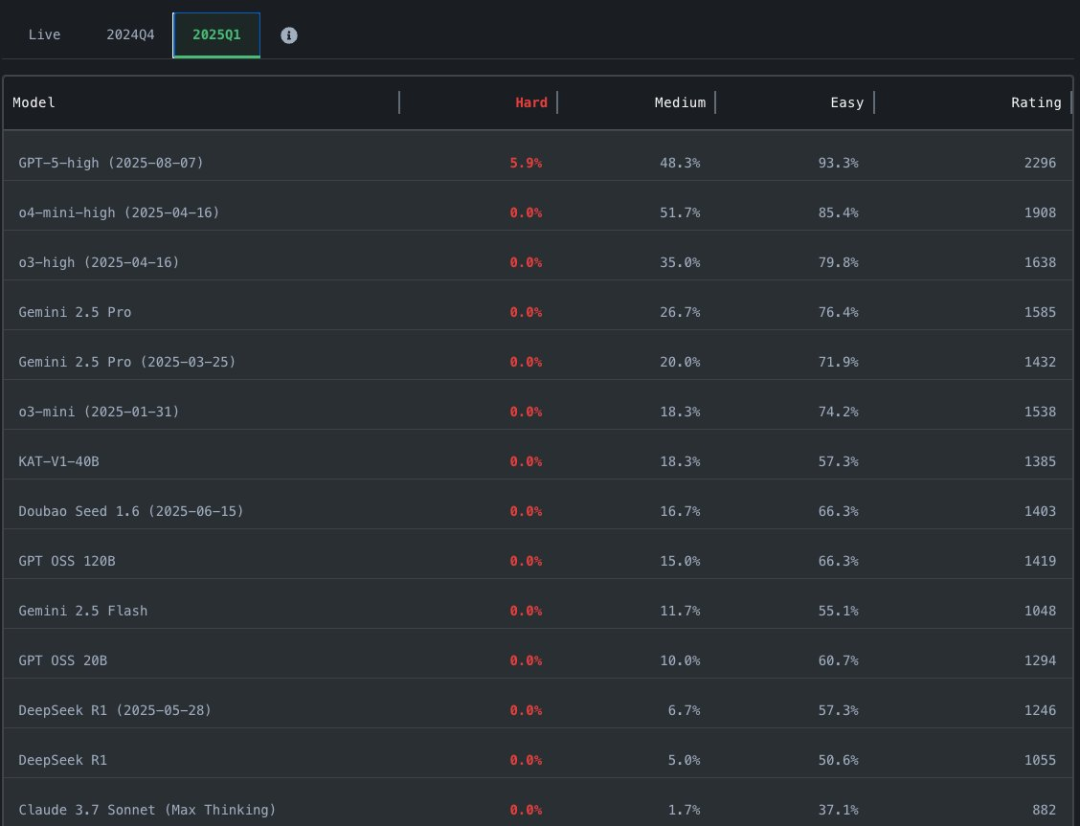Select the 2025Q1 tab
1080x826 pixels.
216,34
